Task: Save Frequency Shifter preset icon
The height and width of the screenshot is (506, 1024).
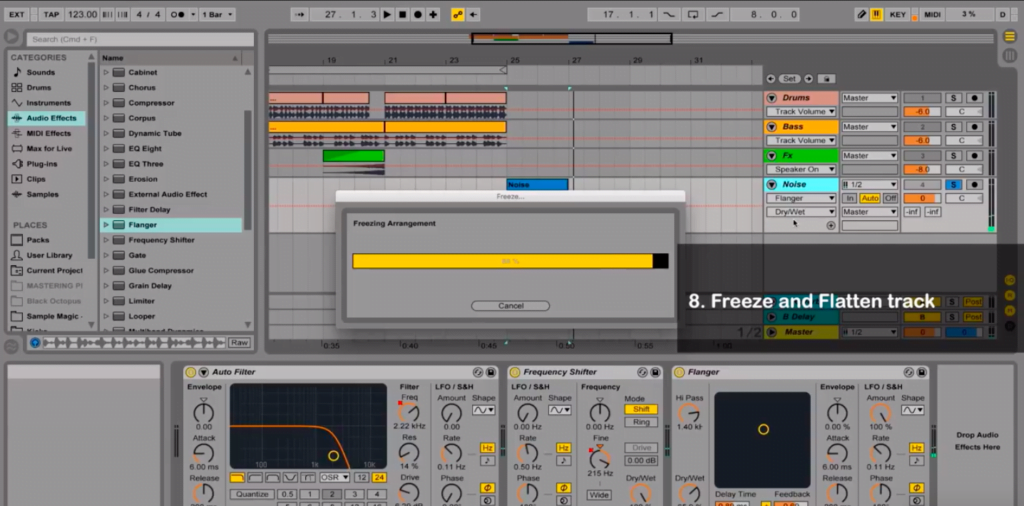Action: point(655,372)
